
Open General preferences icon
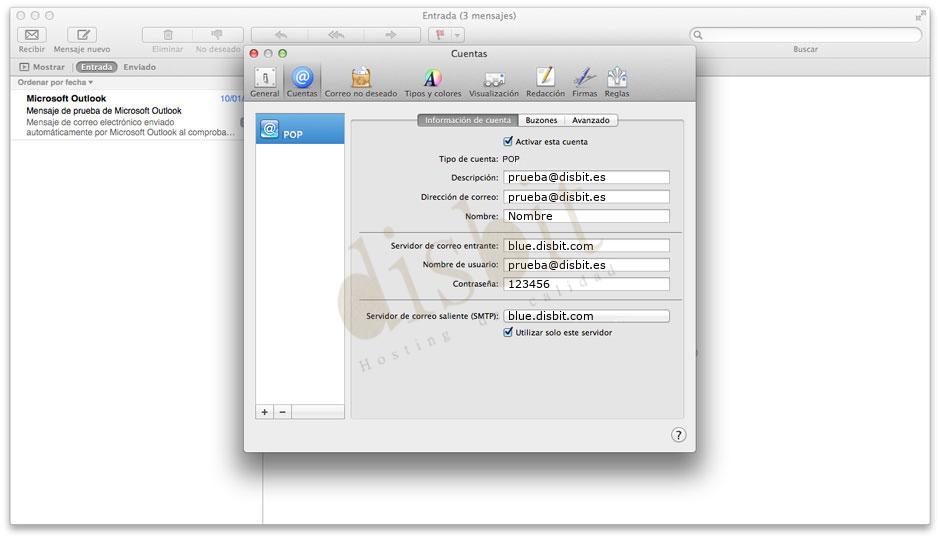coord(264,79)
